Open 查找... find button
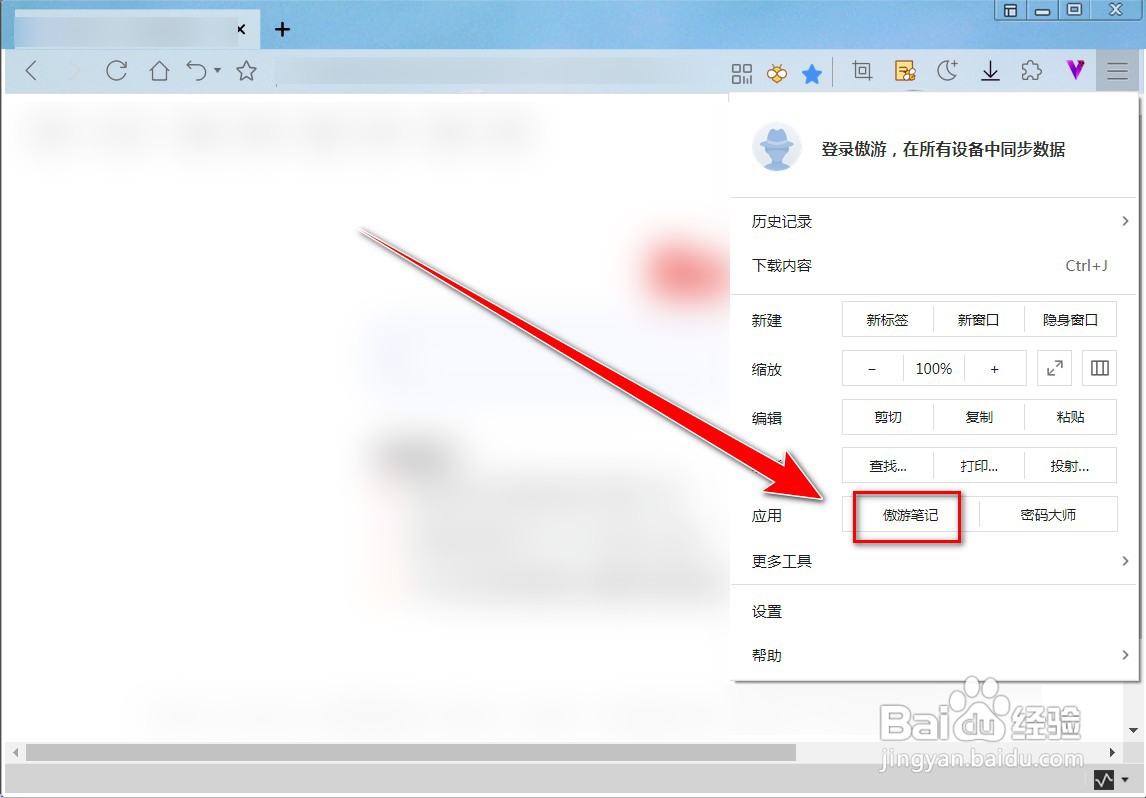Image resolution: width=1146 pixels, height=798 pixels. coord(887,466)
